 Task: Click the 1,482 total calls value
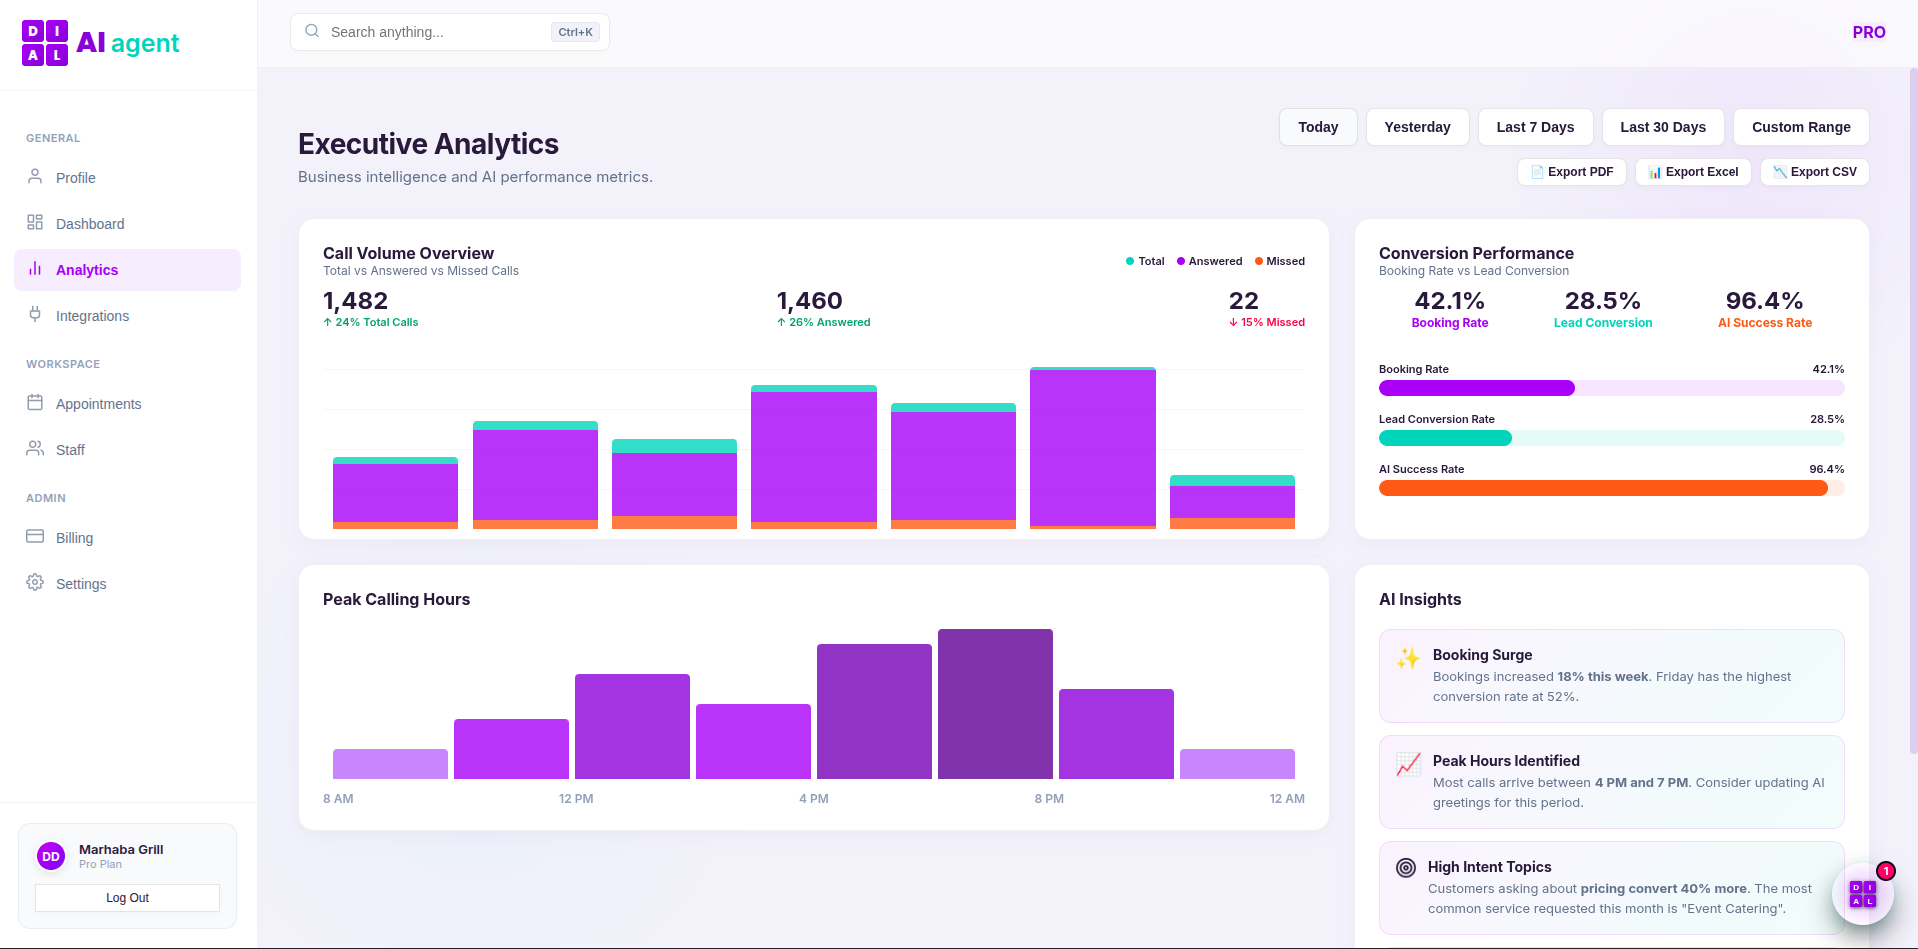tap(355, 301)
